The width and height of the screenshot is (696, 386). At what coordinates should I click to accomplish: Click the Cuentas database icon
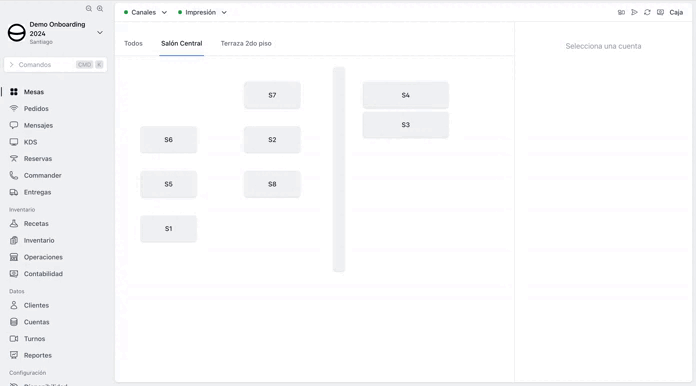(14, 322)
